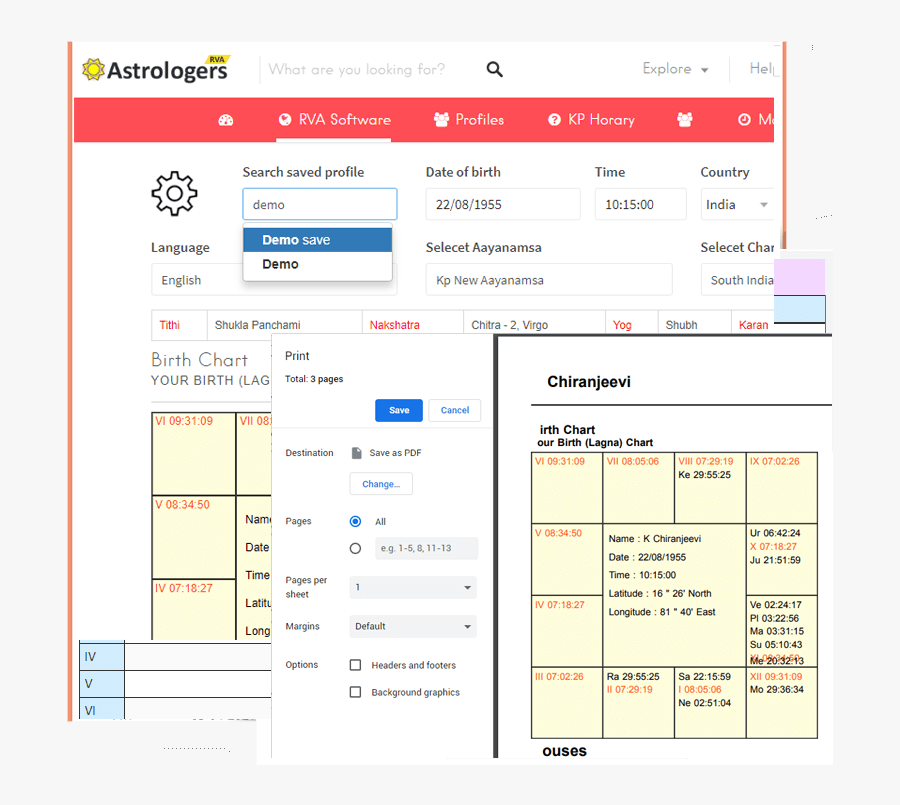Switch to the KP Horary tab
The image size is (900, 805).
pyautogui.click(x=591, y=120)
